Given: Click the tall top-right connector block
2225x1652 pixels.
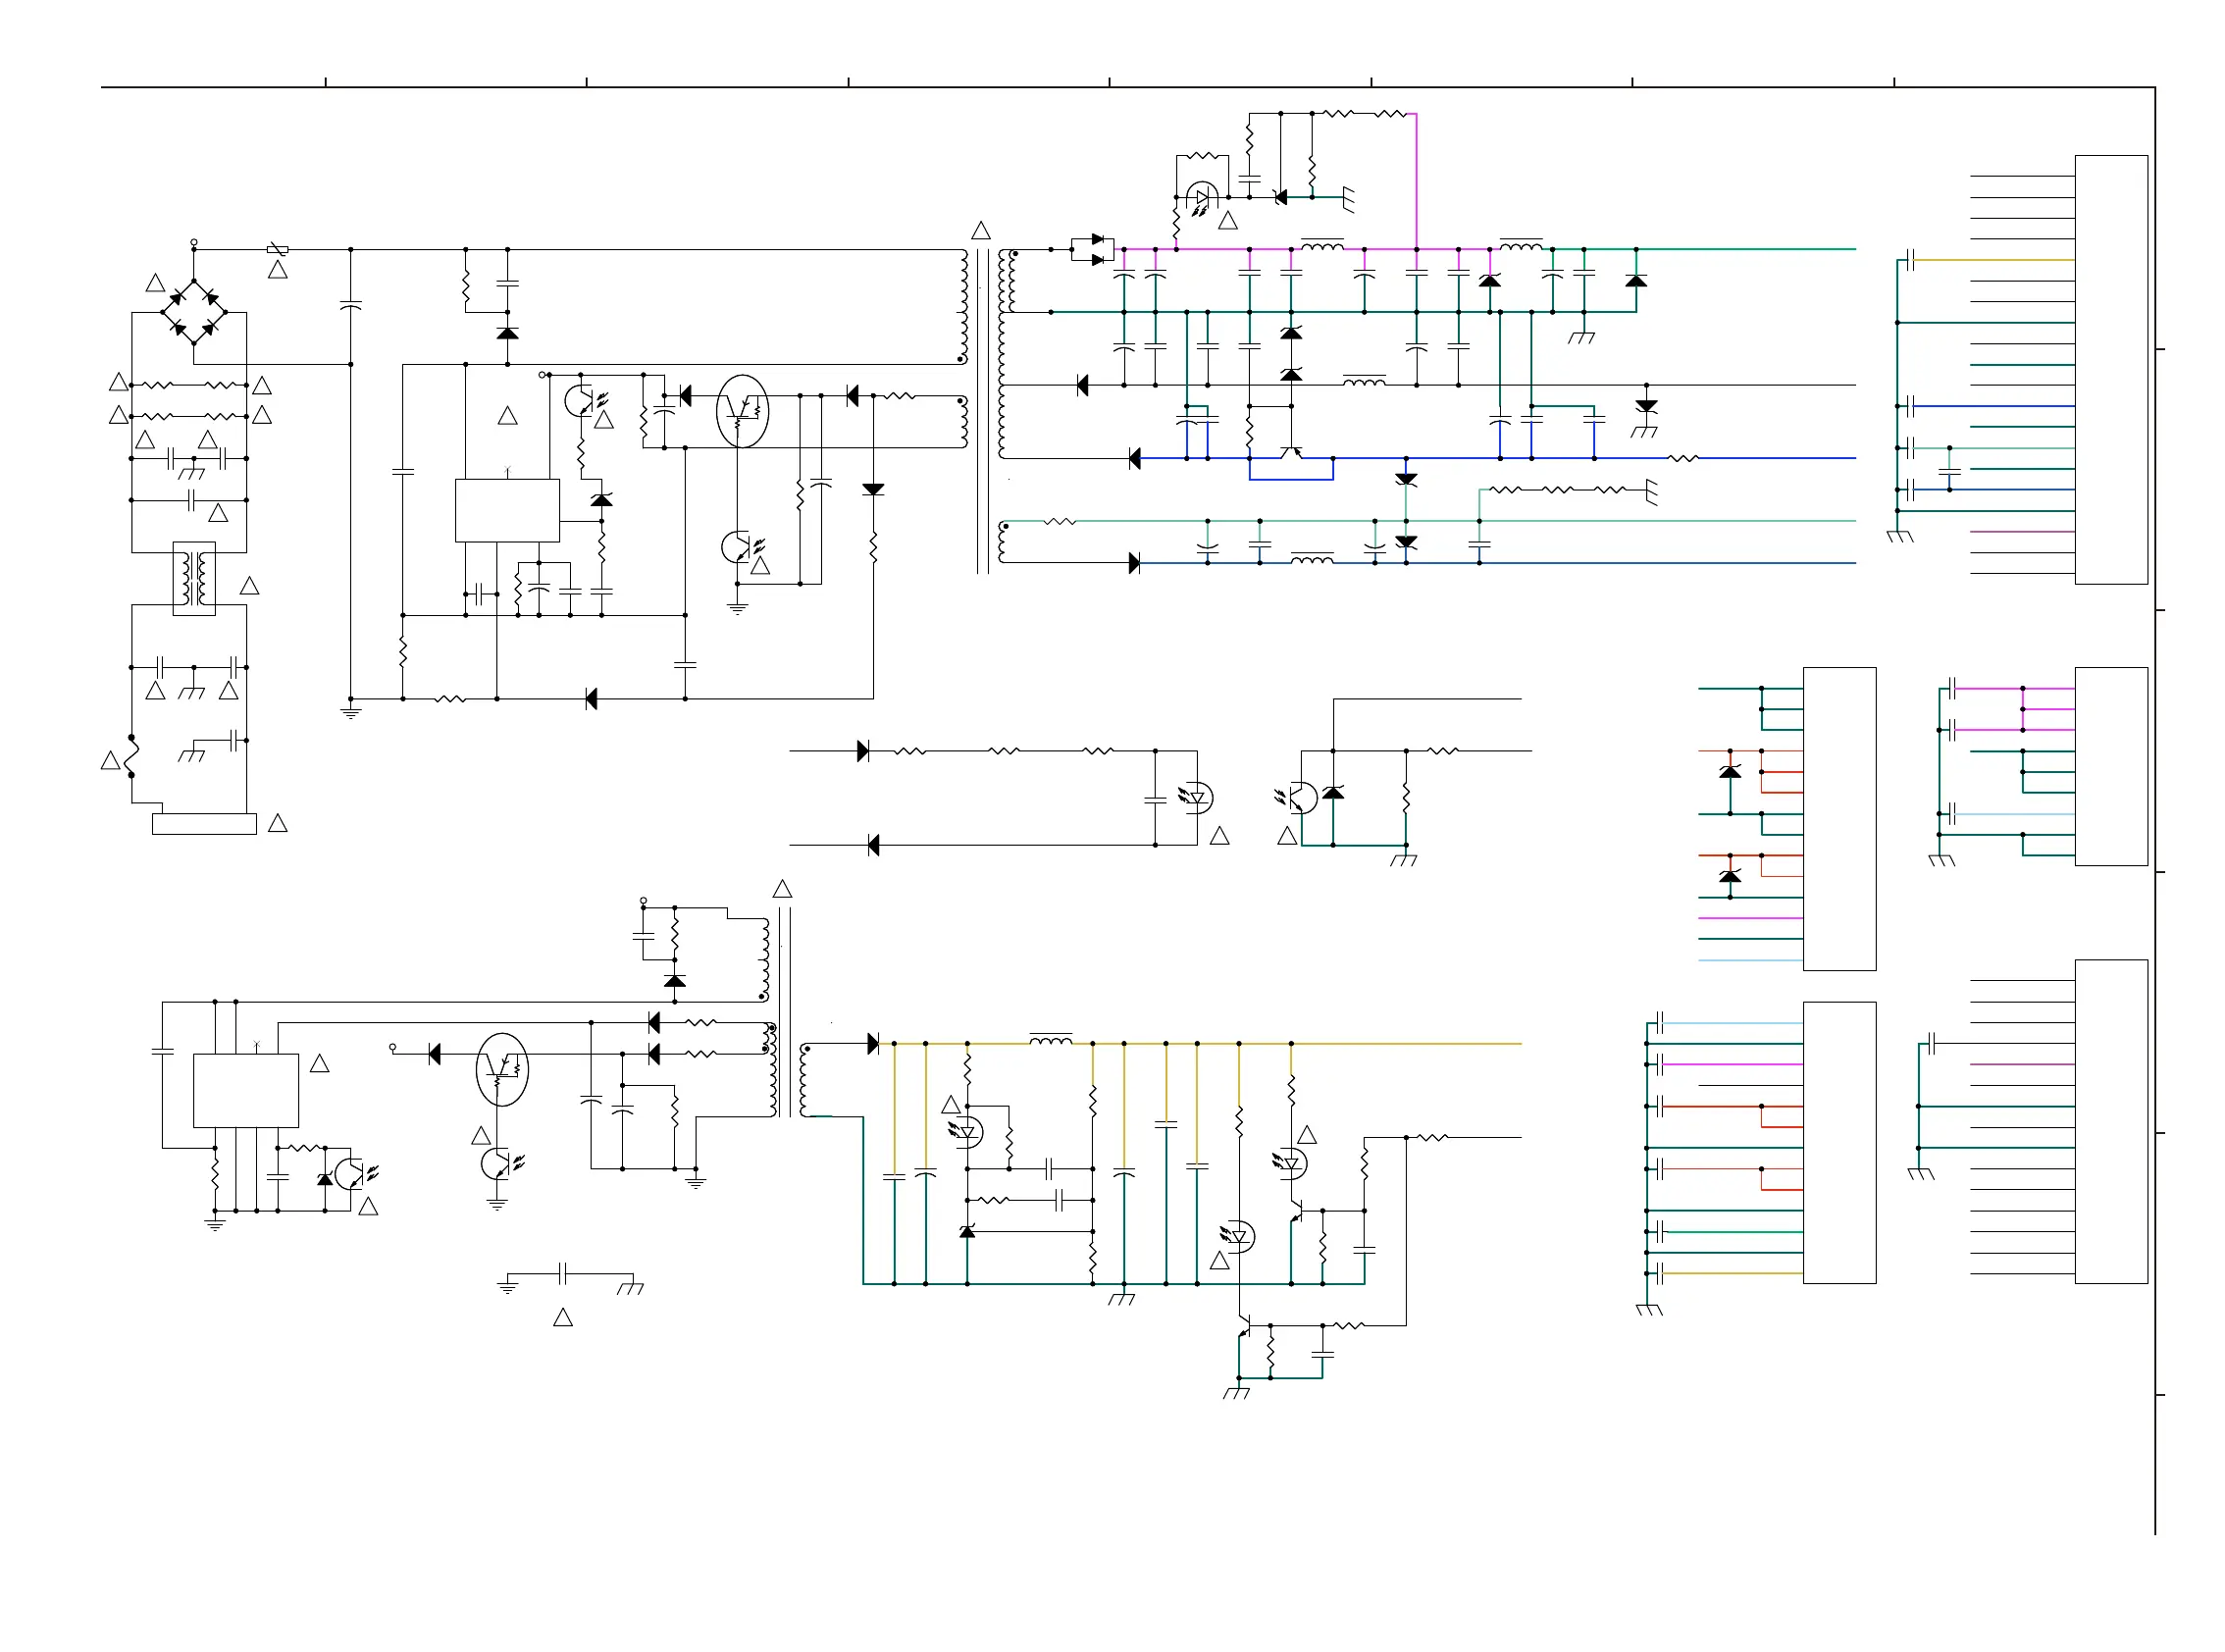Looking at the screenshot, I should pos(2110,369).
